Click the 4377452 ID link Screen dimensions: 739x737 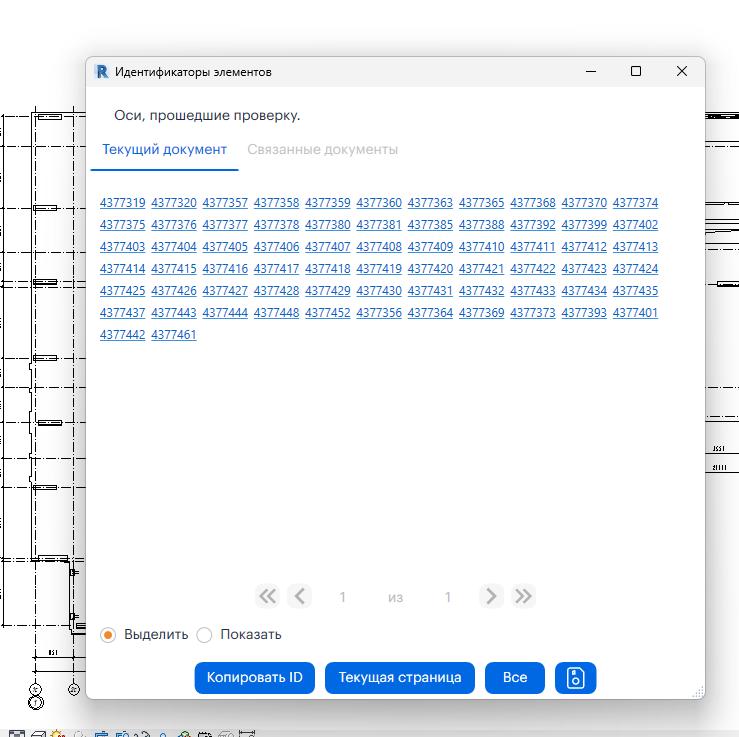[328, 312]
